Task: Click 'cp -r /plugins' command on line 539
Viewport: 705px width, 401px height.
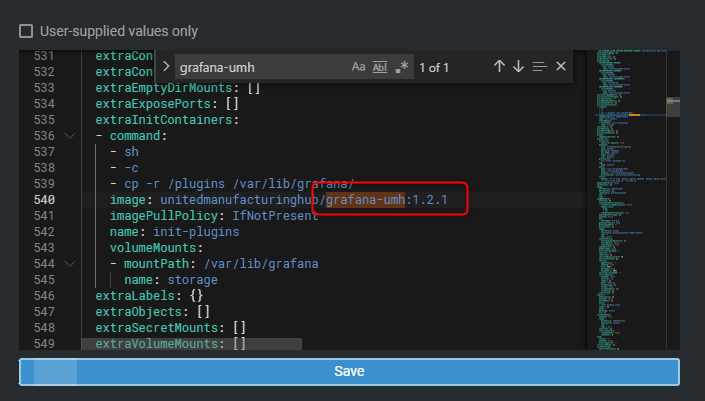Action: [x=174, y=184]
